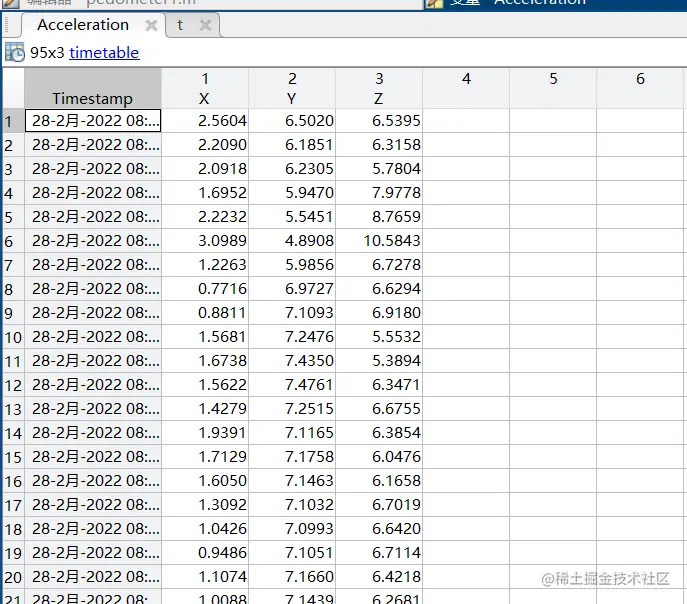Select the Timestamp column header
The image size is (687, 604).
click(x=93, y=89)
